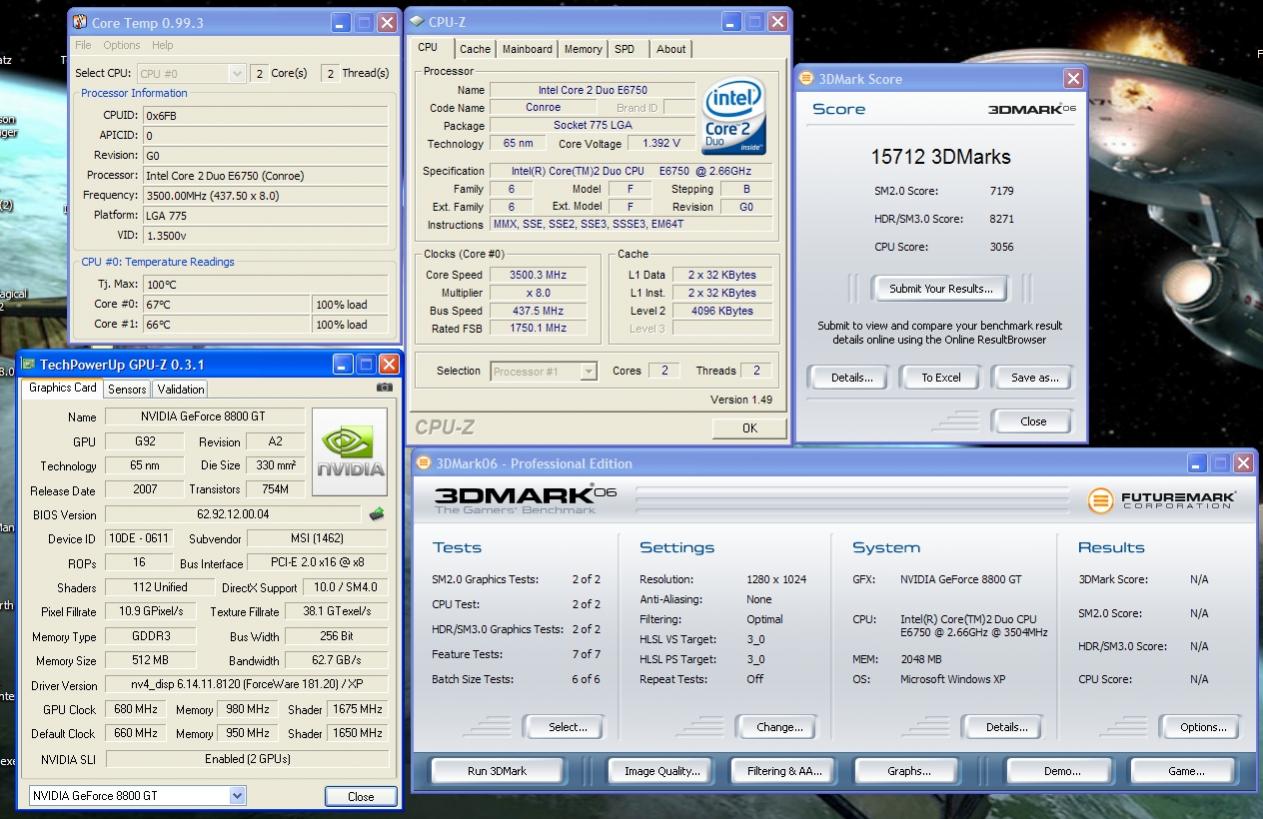Click the To Excel button
This screenshot has height=819, width=1263.
coord(941,378)
